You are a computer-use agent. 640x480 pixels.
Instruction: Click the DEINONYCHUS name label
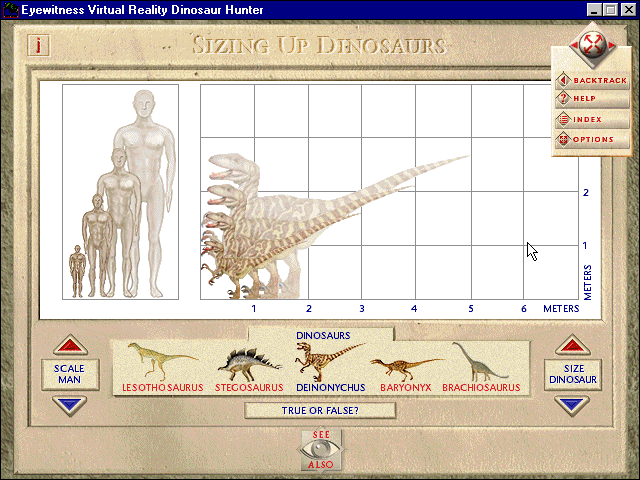coord(331,388)
